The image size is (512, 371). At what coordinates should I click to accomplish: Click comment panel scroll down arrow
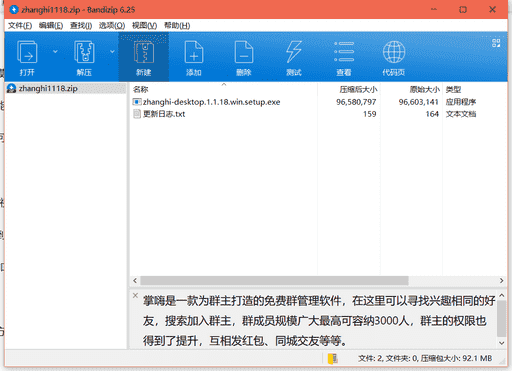(501, 343)
